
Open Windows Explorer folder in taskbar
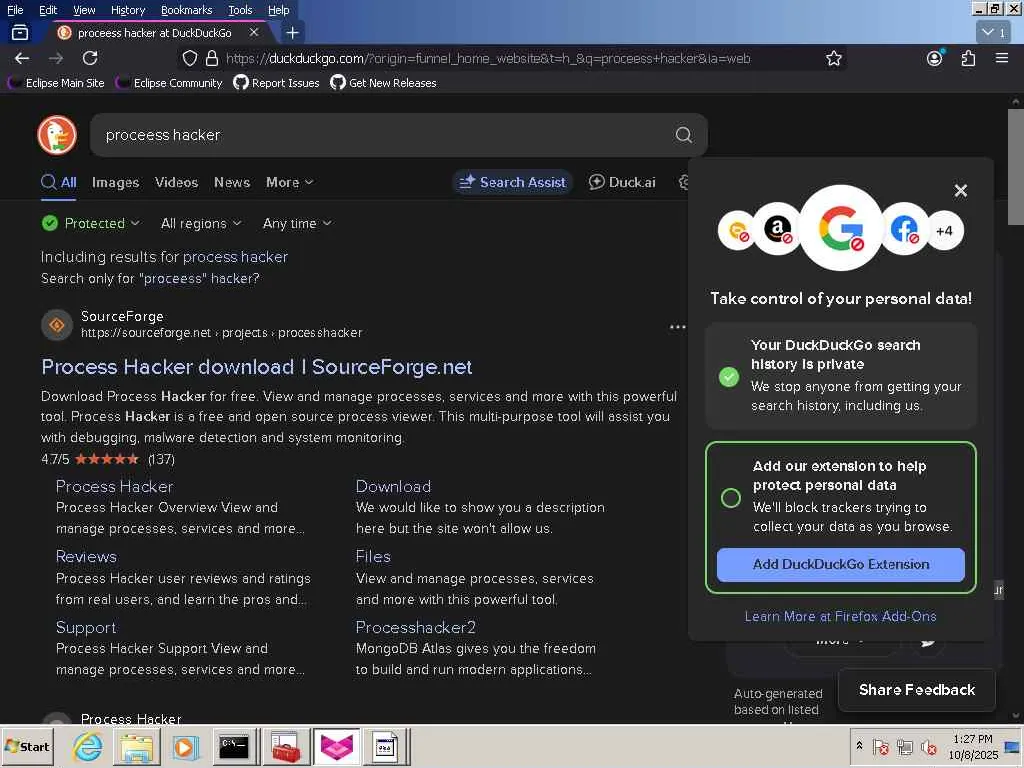click(x=136, y=746)
